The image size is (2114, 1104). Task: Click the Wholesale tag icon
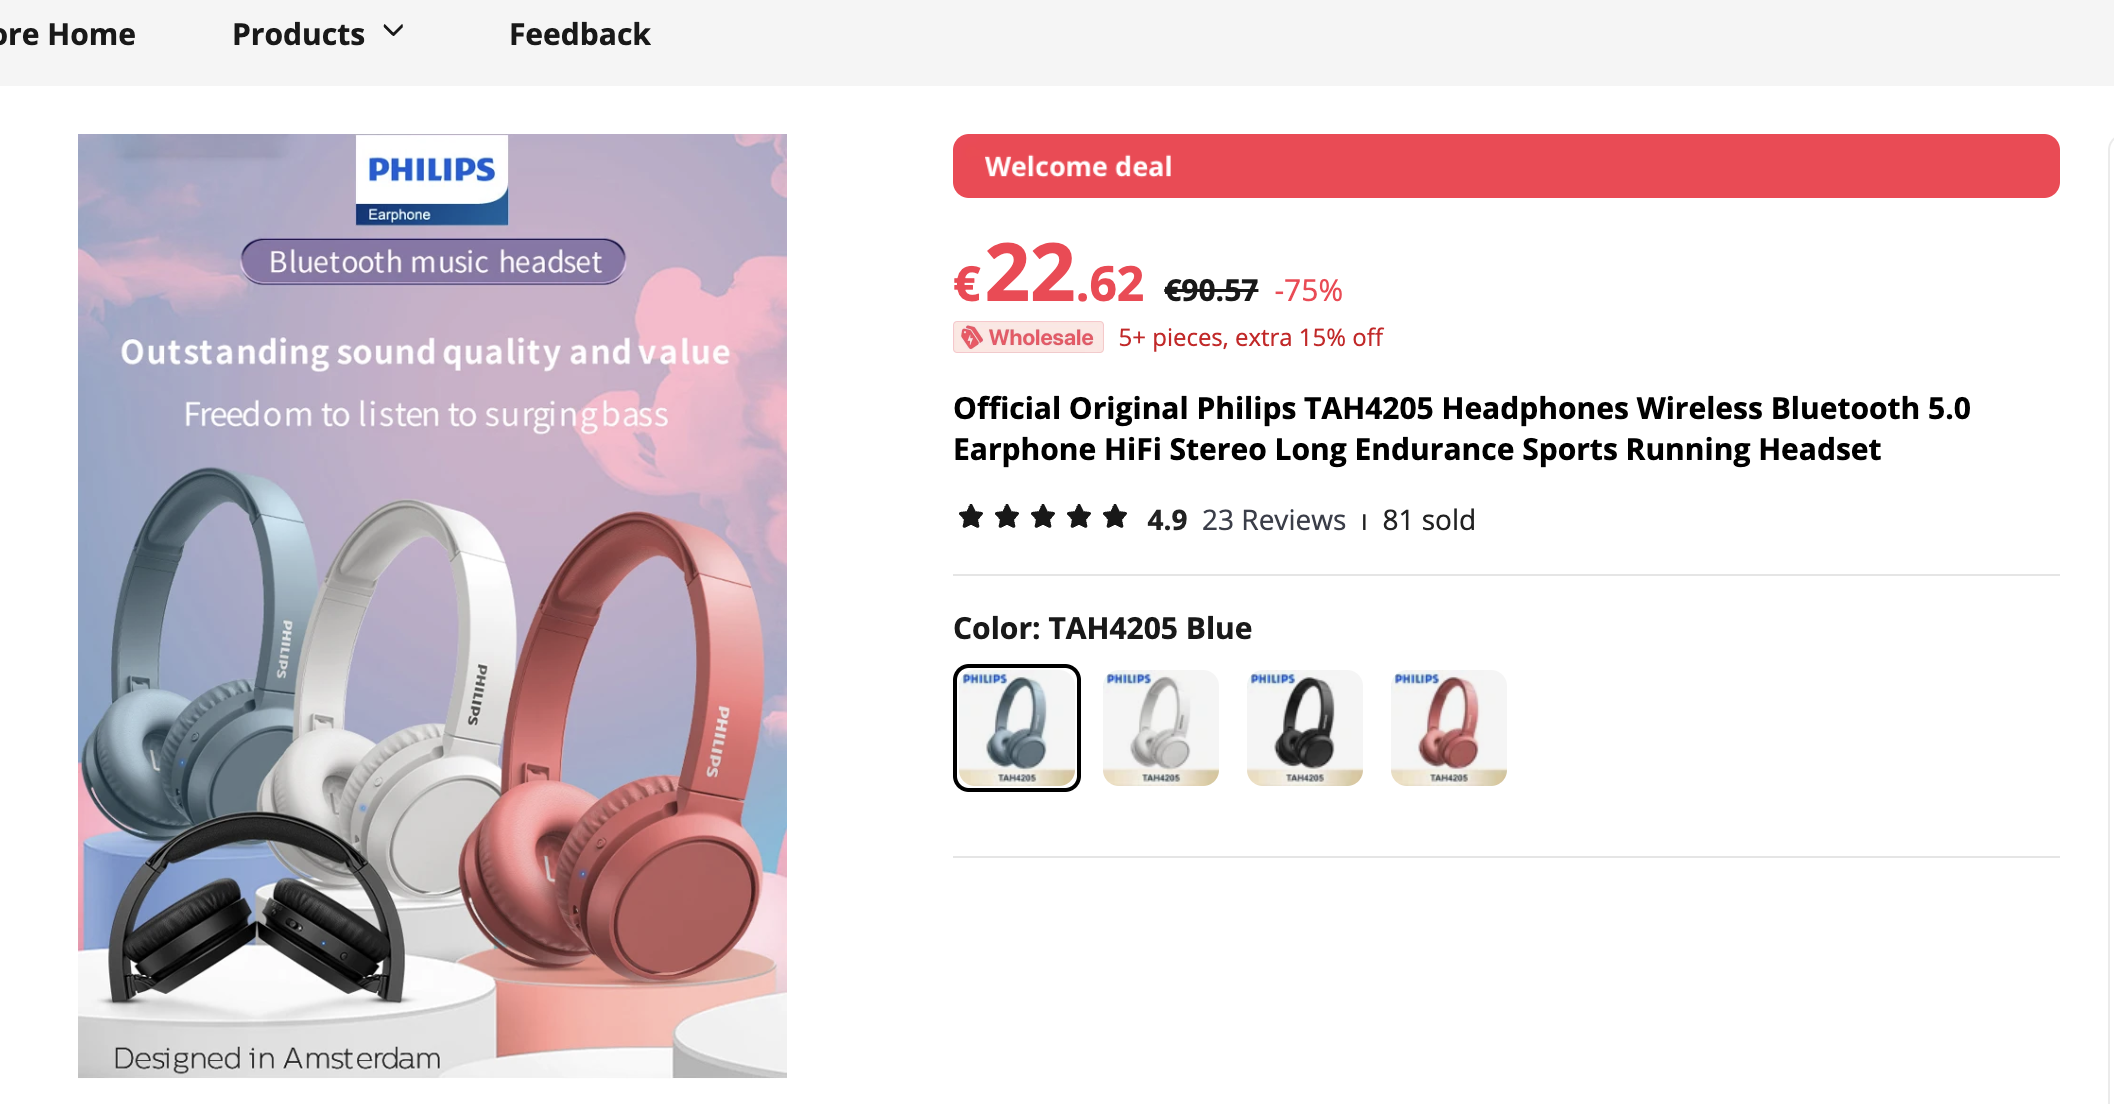click(x=971, y=338)
